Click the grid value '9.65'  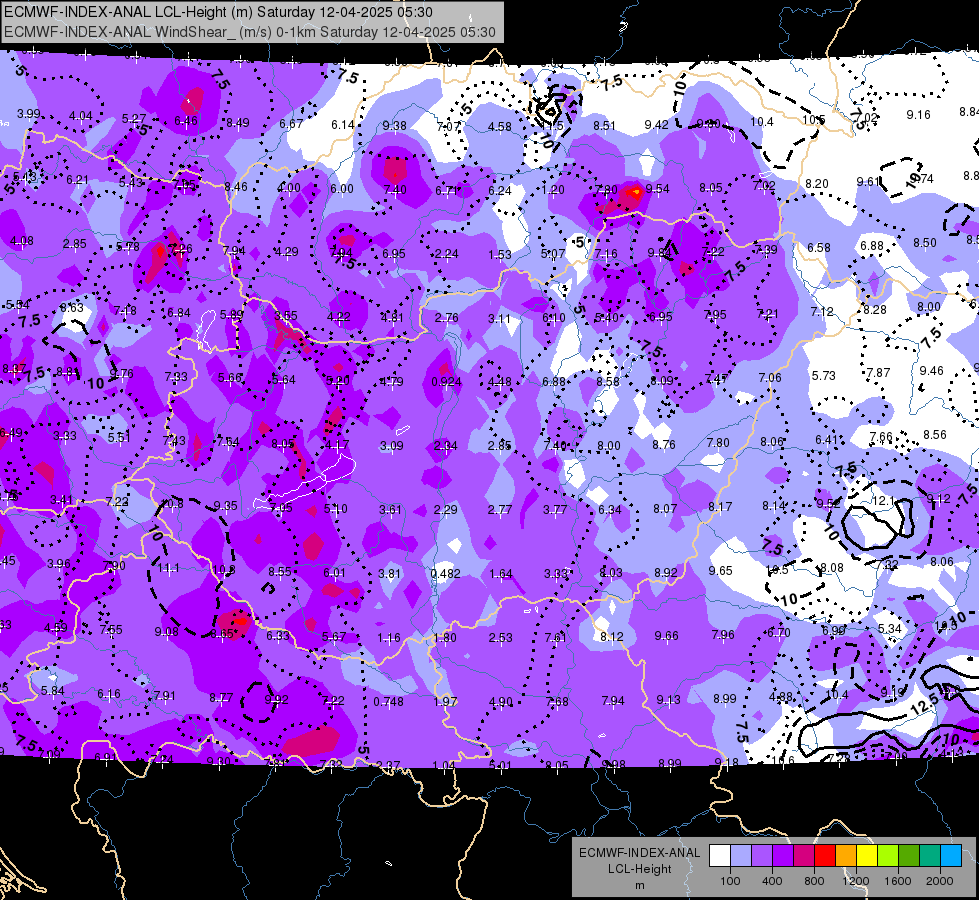click(721, 570)
